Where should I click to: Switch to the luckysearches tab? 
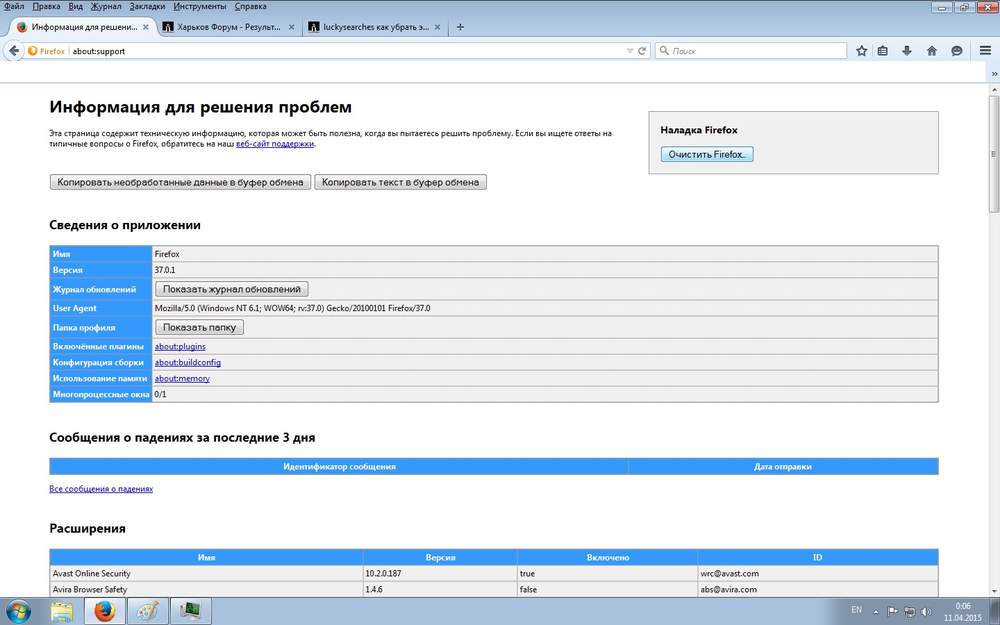375,27
